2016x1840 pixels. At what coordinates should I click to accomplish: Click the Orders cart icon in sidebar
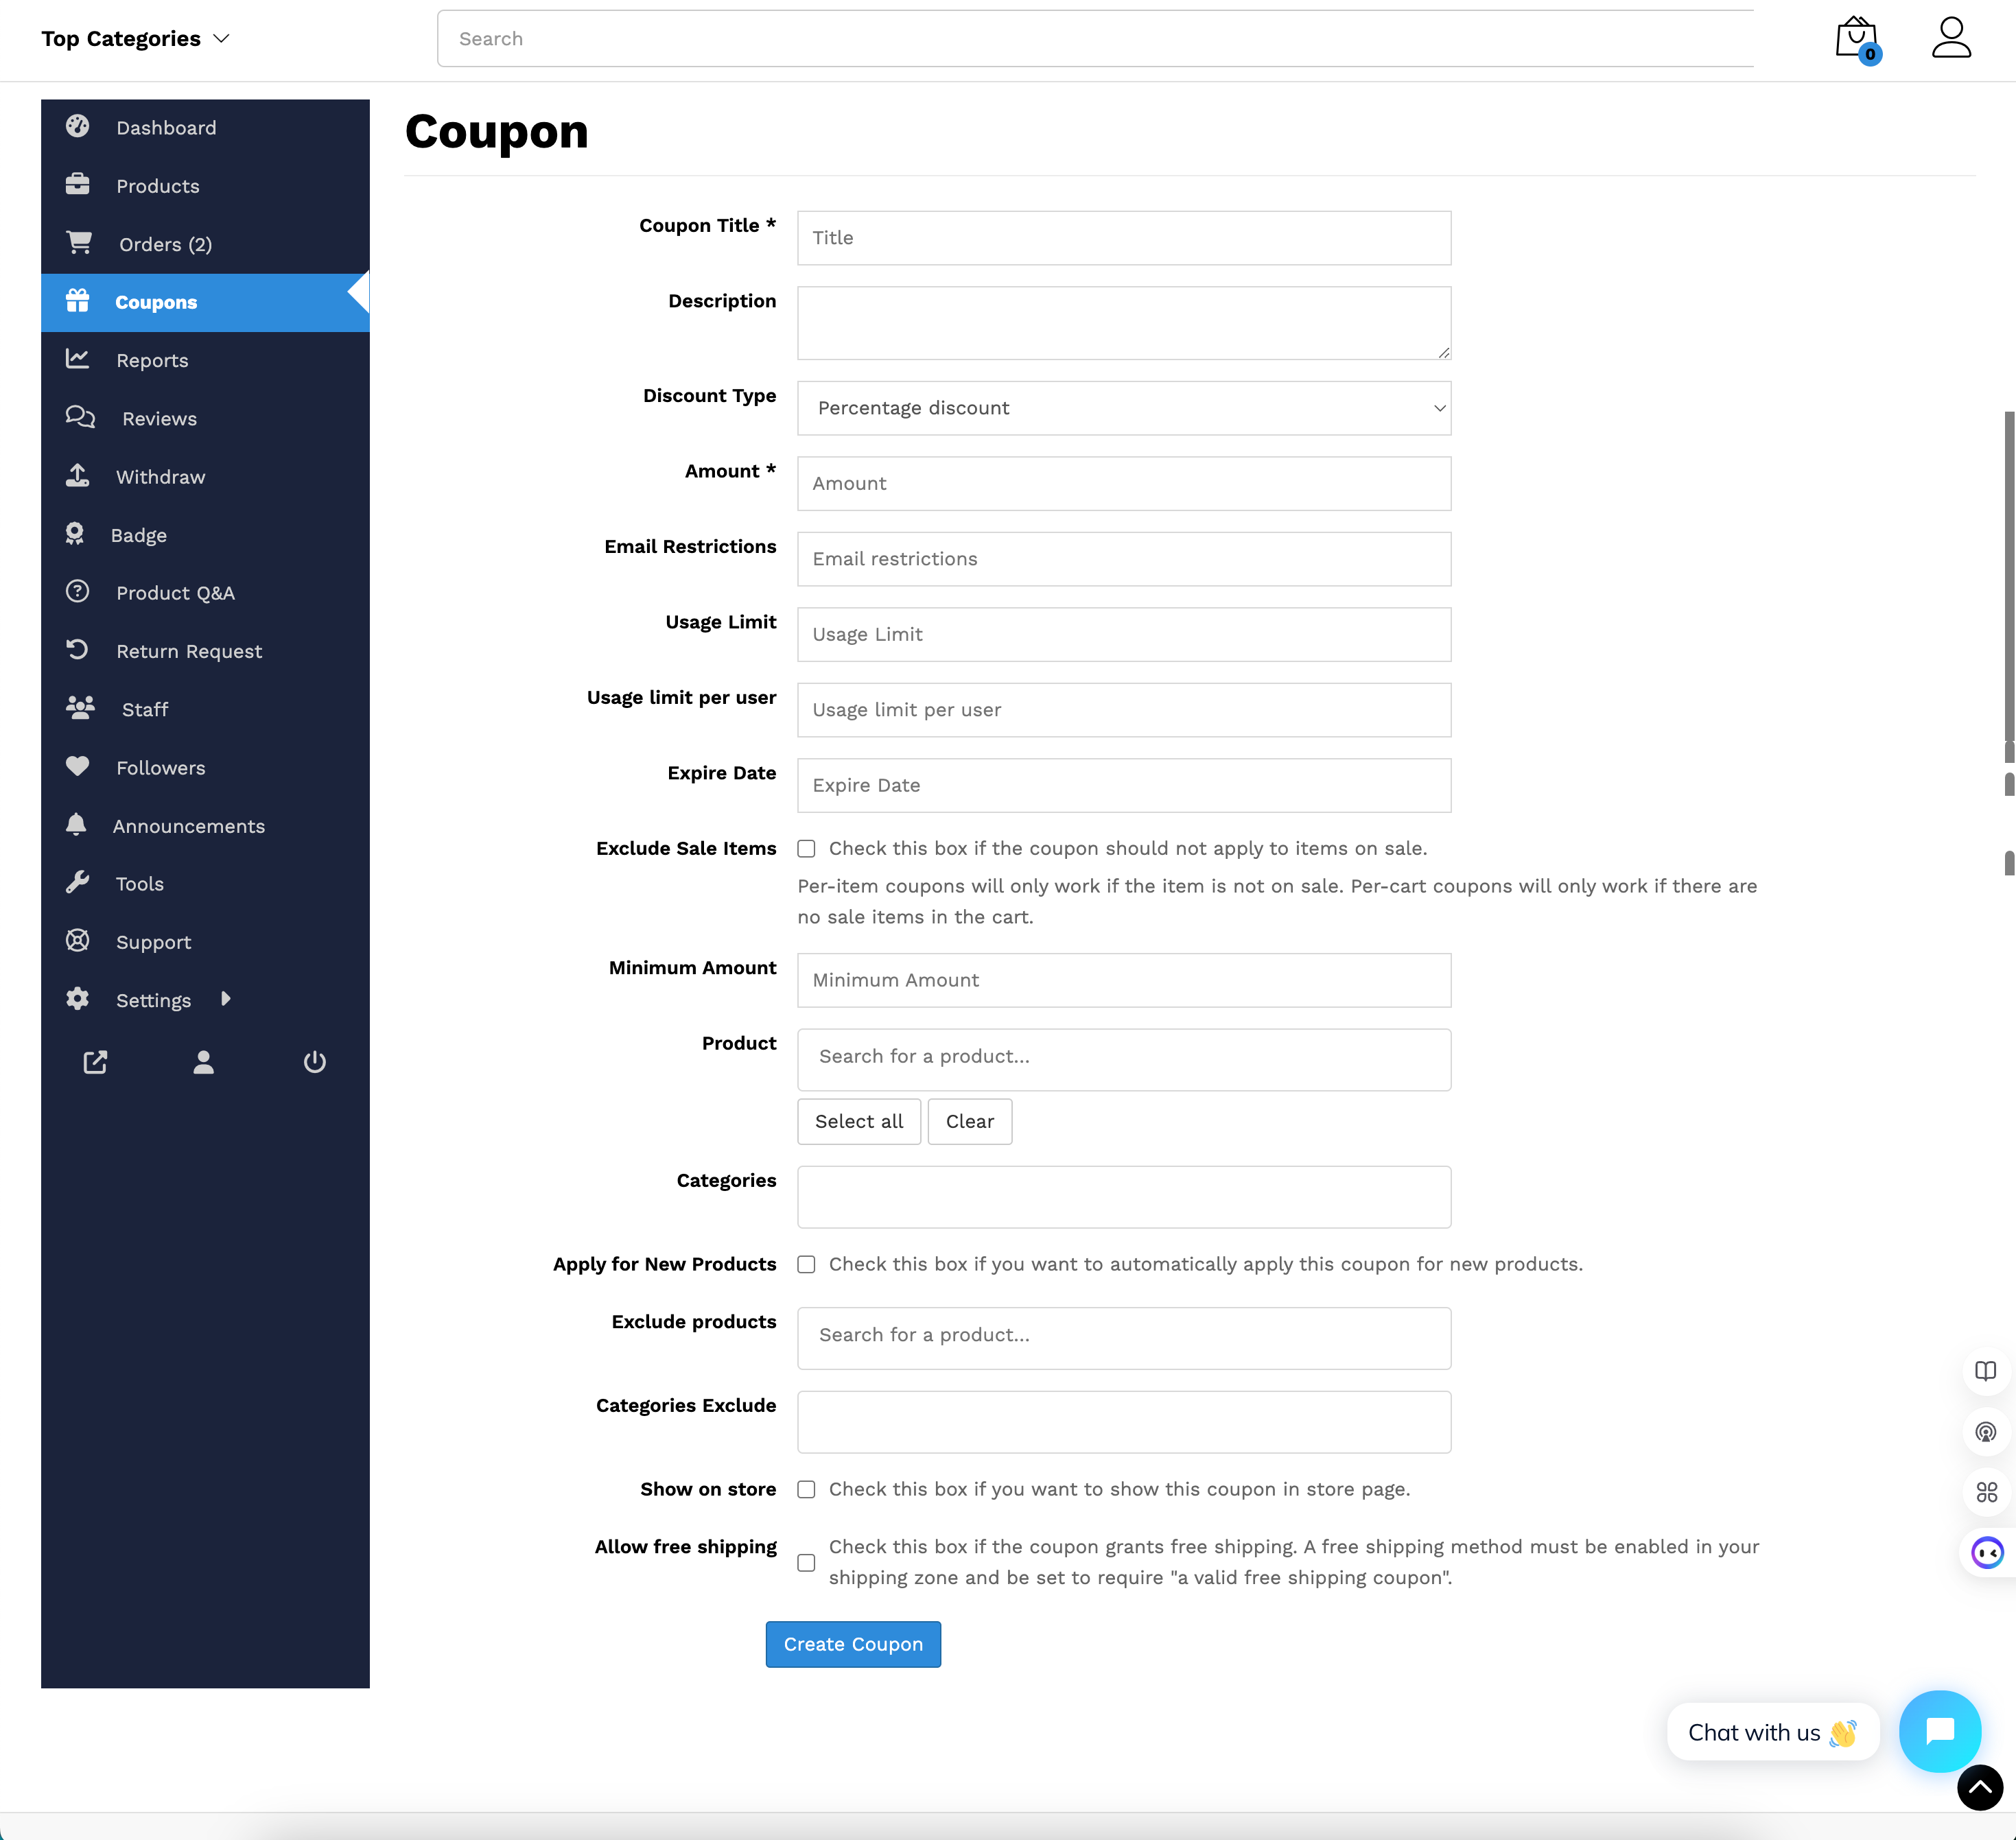click(79, 242)
